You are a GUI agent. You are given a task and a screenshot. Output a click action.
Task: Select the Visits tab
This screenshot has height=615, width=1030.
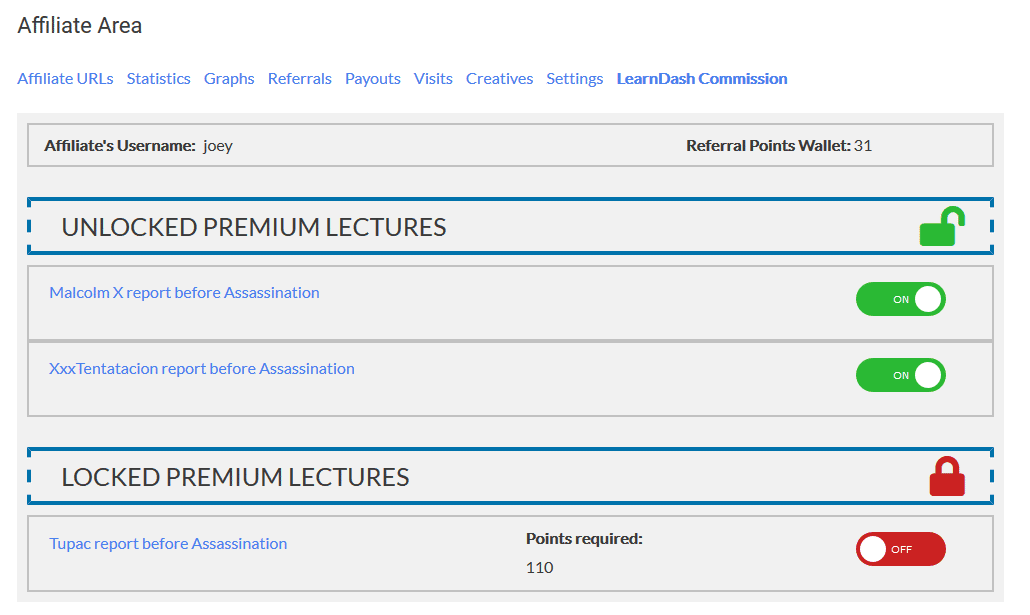433,79
